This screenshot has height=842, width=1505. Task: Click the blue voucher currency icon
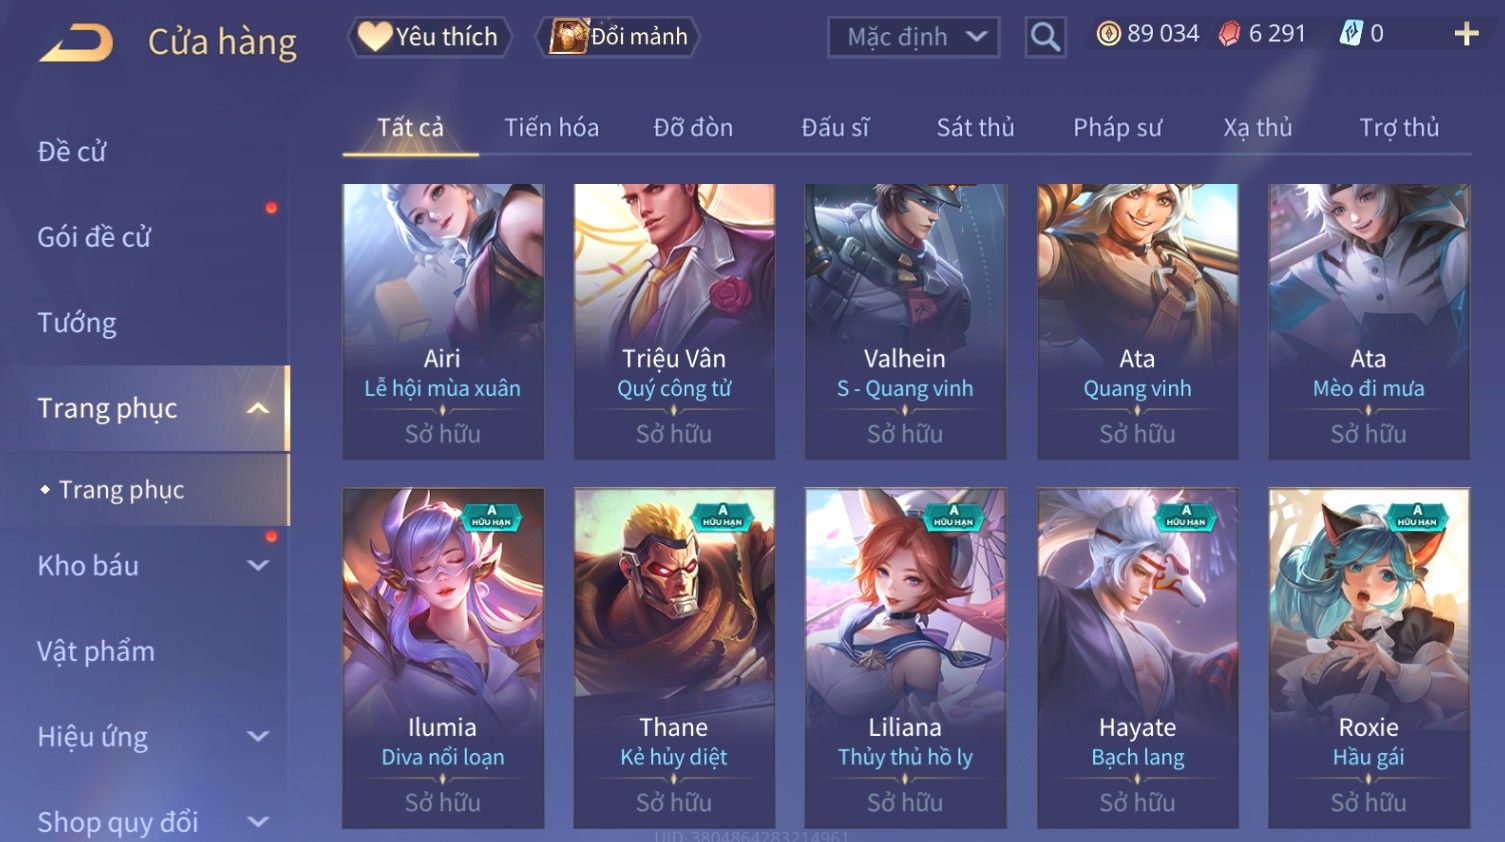(x=1351, y=34)
